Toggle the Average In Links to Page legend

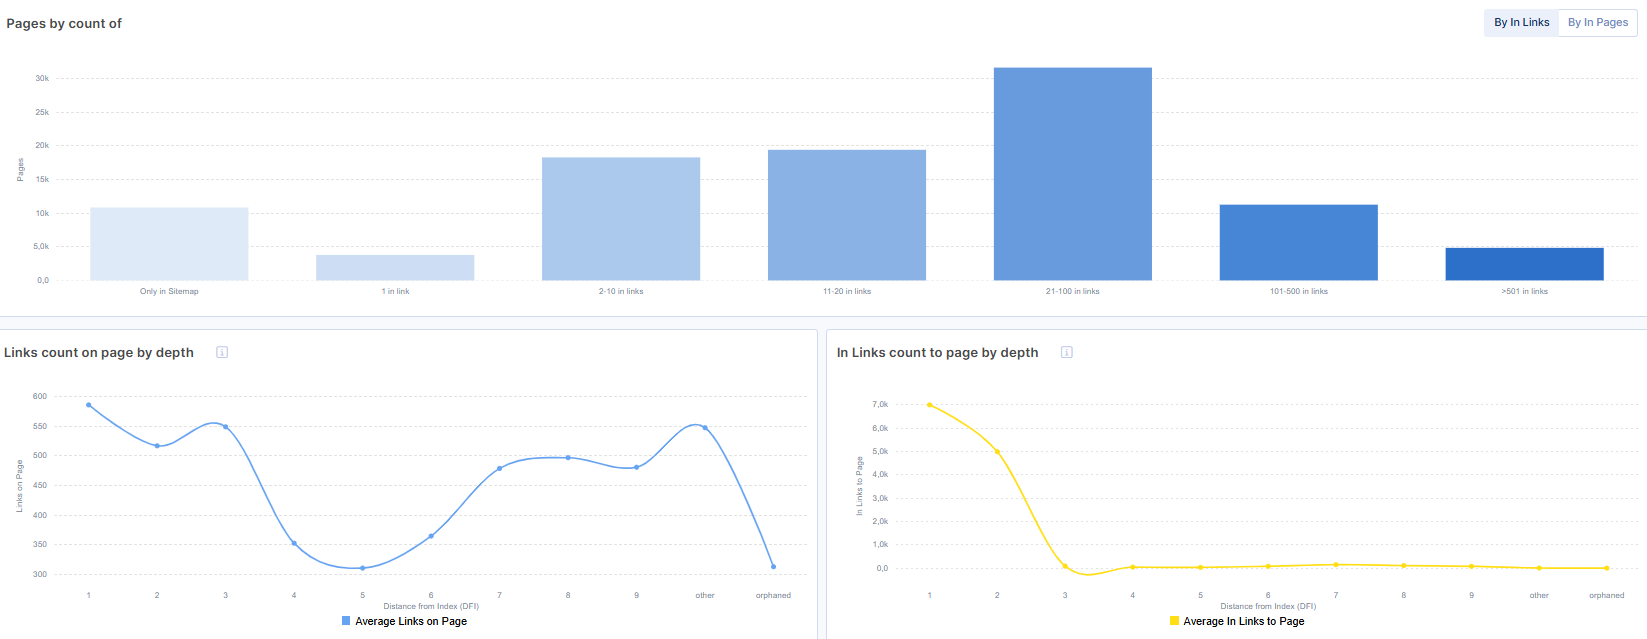1243,621
